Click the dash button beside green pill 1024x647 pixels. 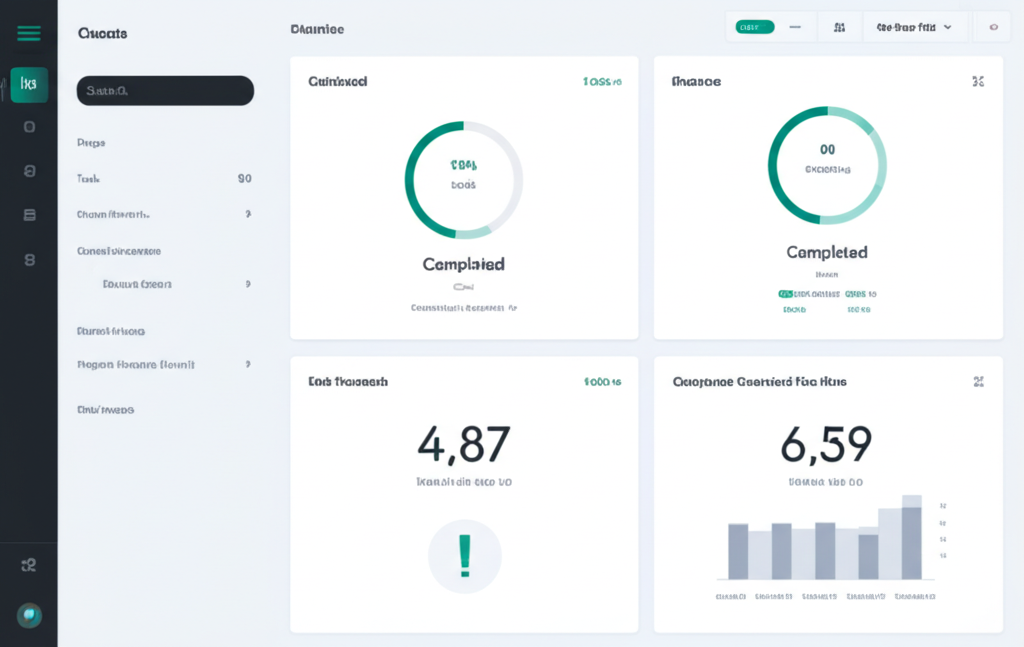pos(795,28)
